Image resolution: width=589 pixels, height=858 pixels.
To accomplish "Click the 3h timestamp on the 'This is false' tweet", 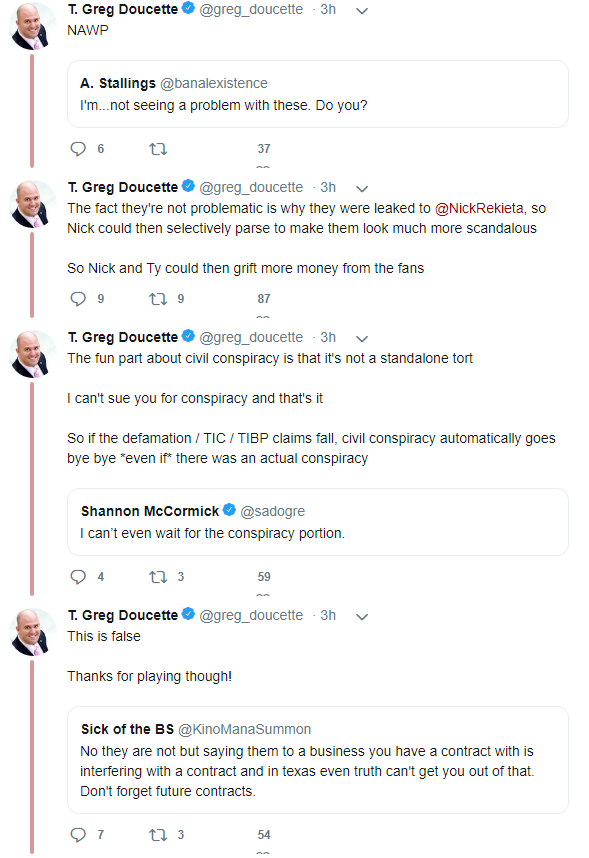I will [x=328, y=616].
